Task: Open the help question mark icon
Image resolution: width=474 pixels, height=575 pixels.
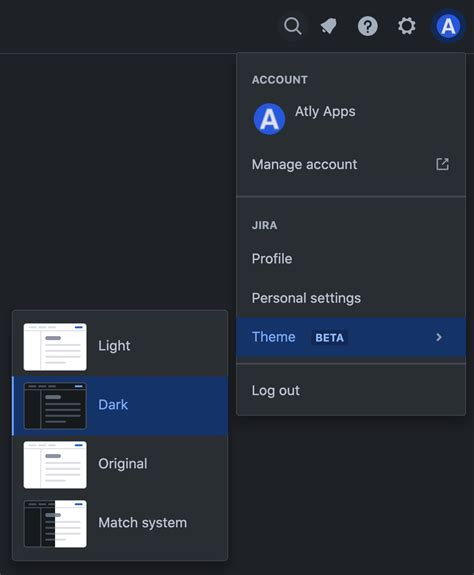Action: point(368,26)
